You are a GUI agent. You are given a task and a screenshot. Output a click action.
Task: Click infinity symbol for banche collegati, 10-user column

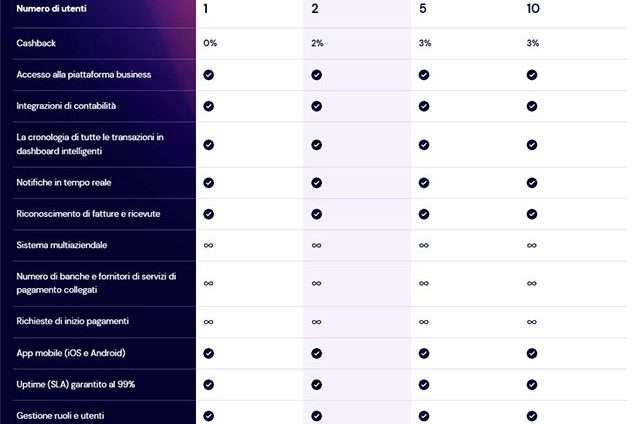pos(531,283)
